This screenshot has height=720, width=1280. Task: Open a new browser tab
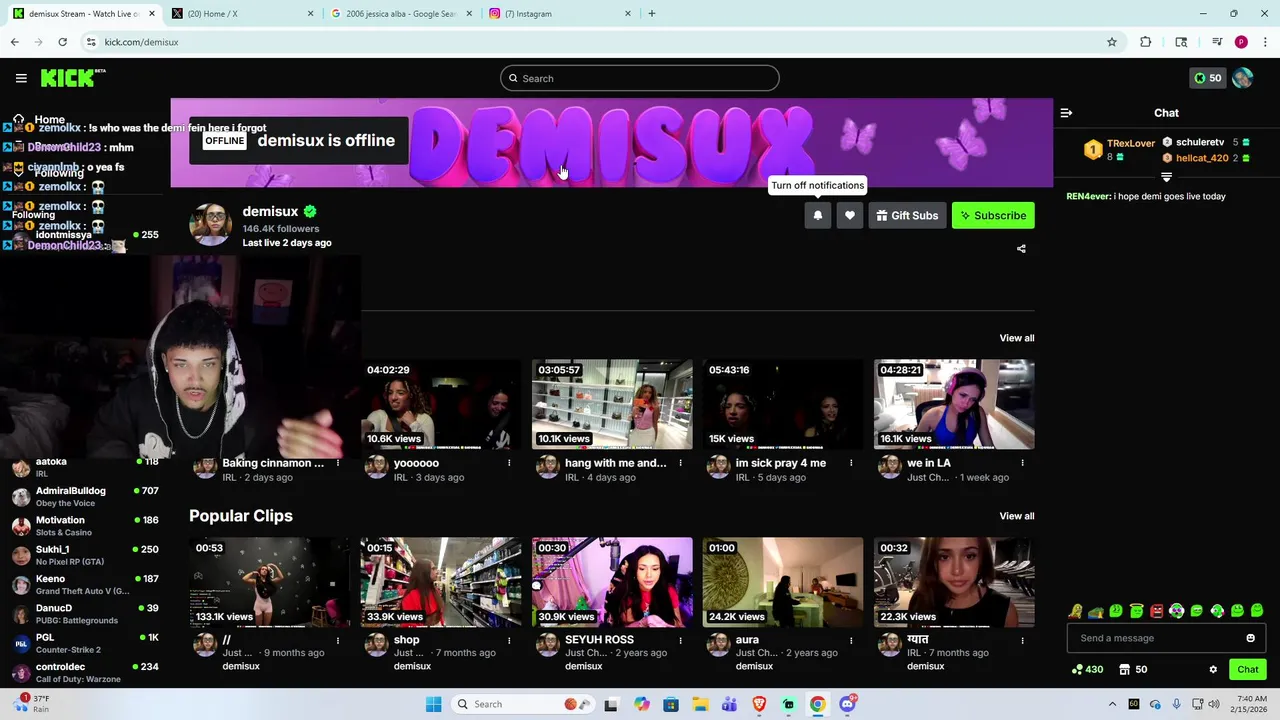pyautogui.click(x=652, y=14)
